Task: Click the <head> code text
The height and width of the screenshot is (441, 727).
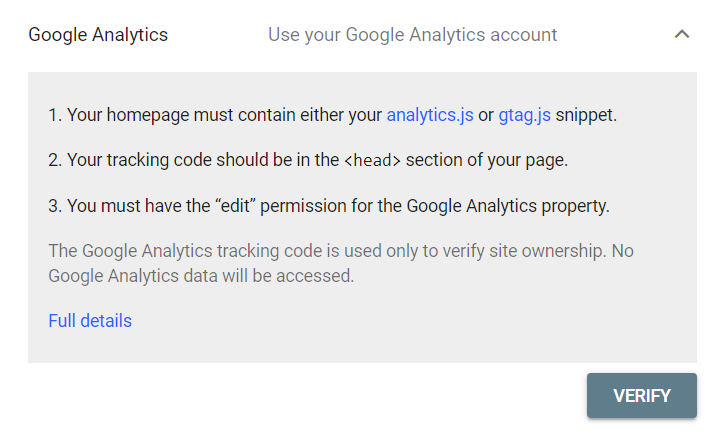Action: [x=372, y=160]
